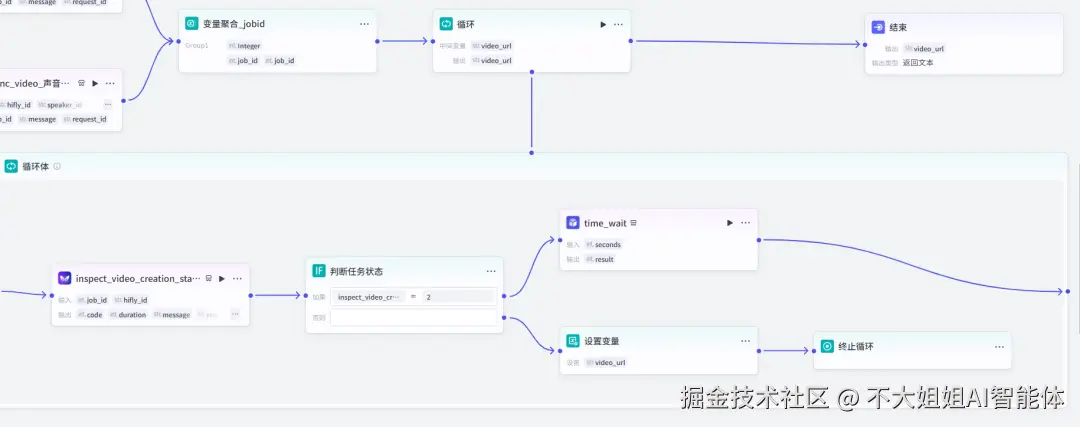Open the more options menu on 循环 node
This screenshot has height=427, width=1080.
(x=619, y=24)
